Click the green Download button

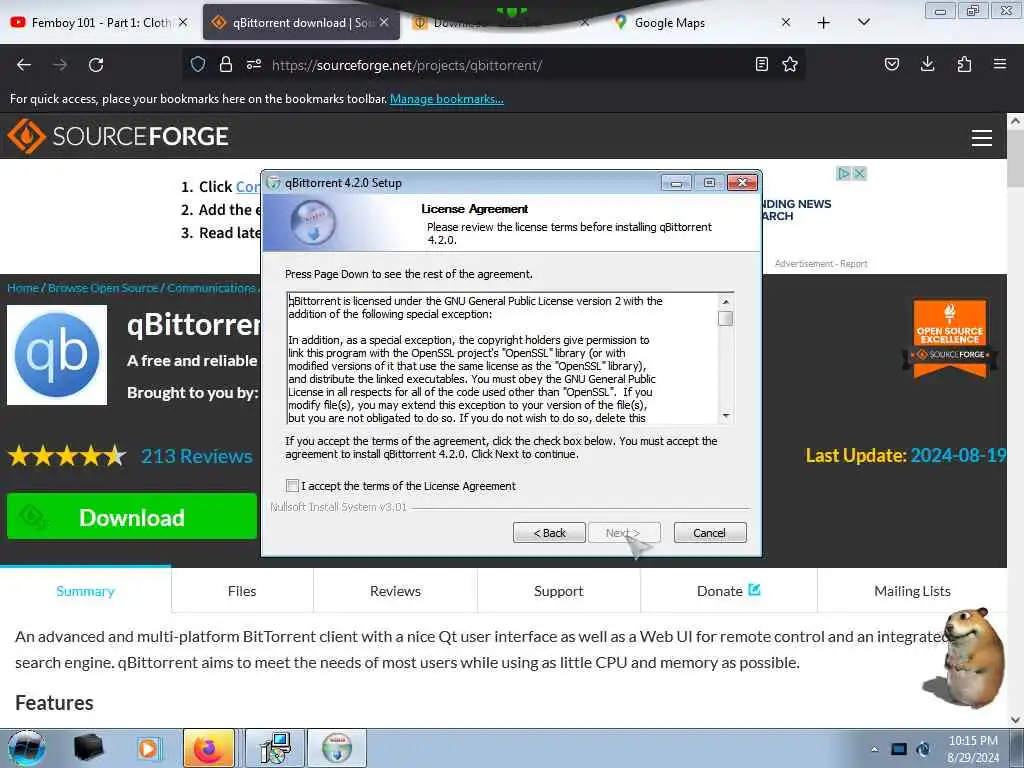132,517
